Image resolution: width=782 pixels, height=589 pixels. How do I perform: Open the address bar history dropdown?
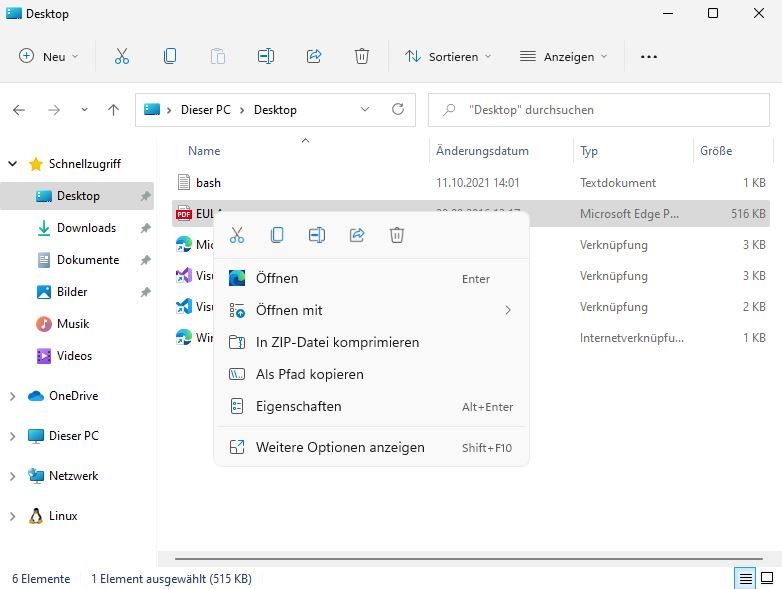point(365,109)
